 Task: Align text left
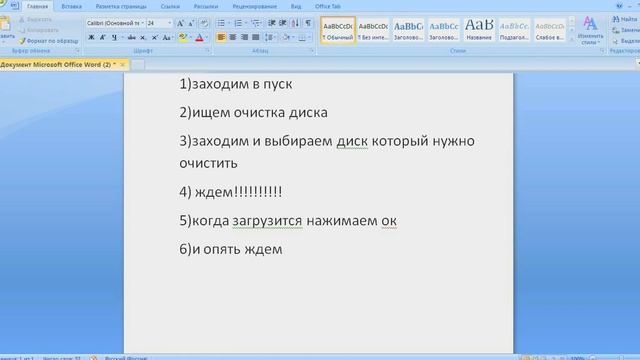pos(221,38)
